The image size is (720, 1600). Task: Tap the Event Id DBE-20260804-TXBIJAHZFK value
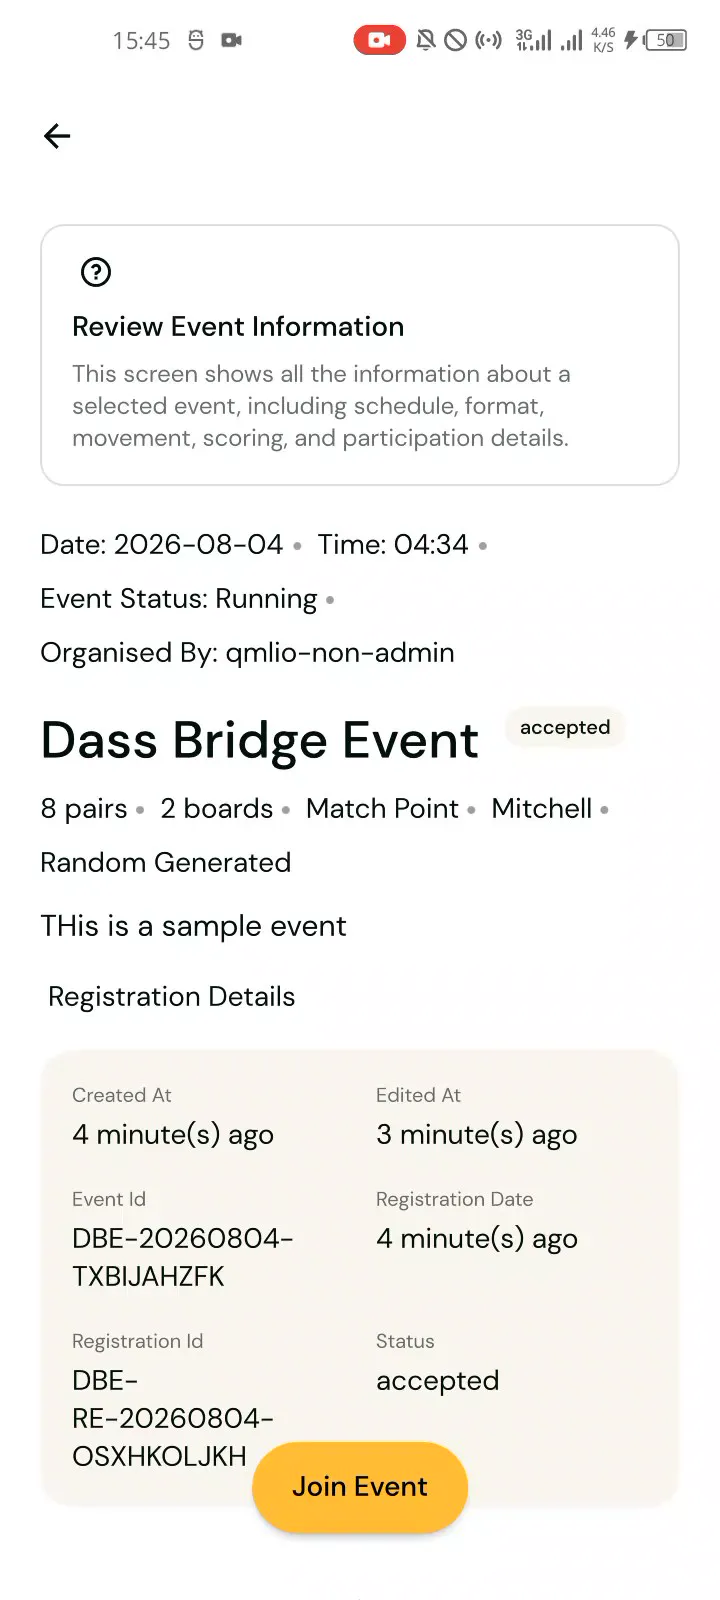pyautogui.click(x=183, y=1257)
